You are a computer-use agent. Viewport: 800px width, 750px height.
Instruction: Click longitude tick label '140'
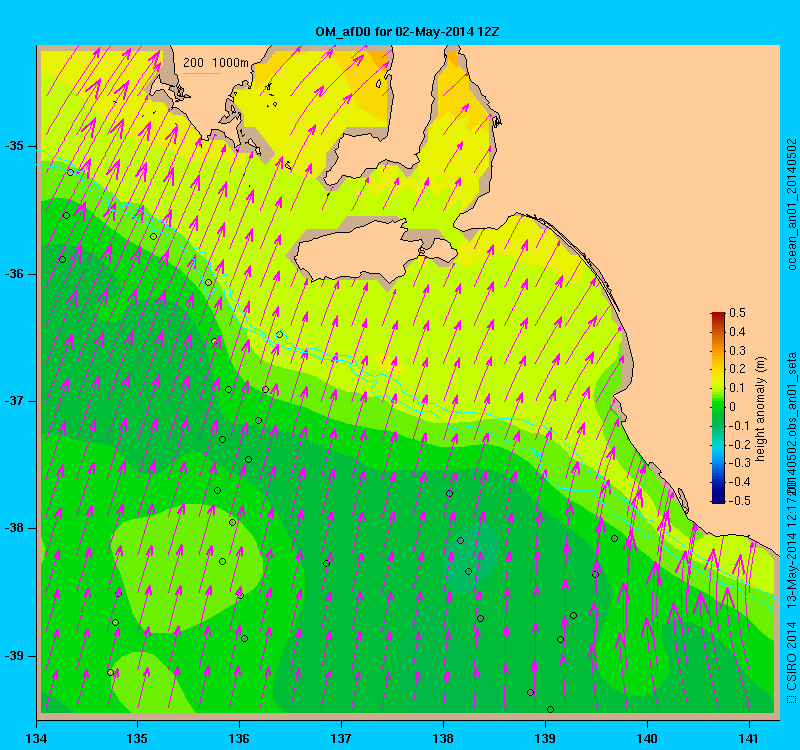pyautogui.click(x=647, y=738)
